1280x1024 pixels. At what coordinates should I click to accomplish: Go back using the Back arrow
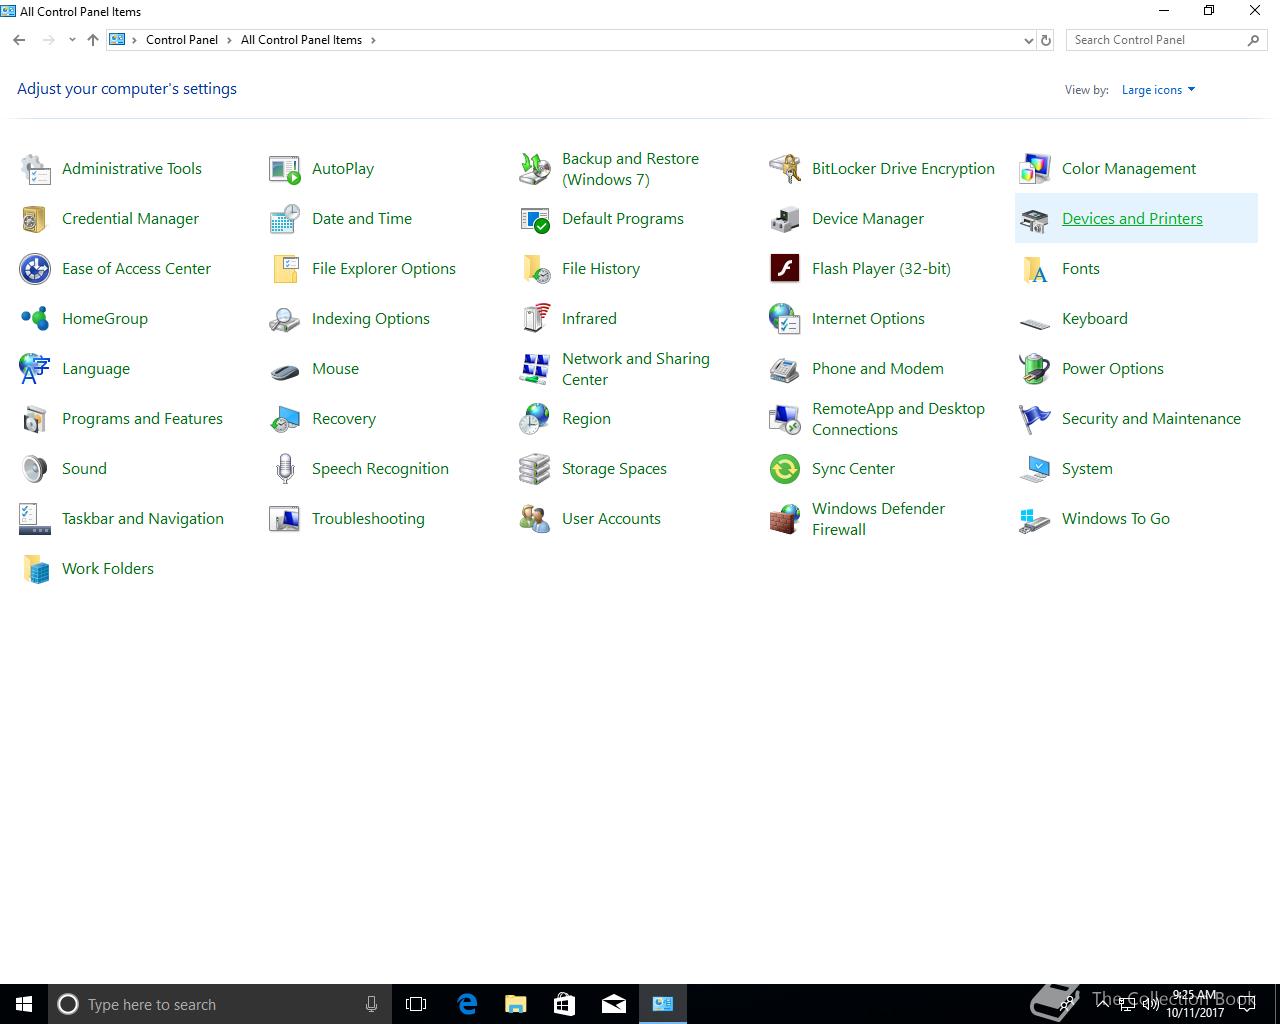(19, 40)
